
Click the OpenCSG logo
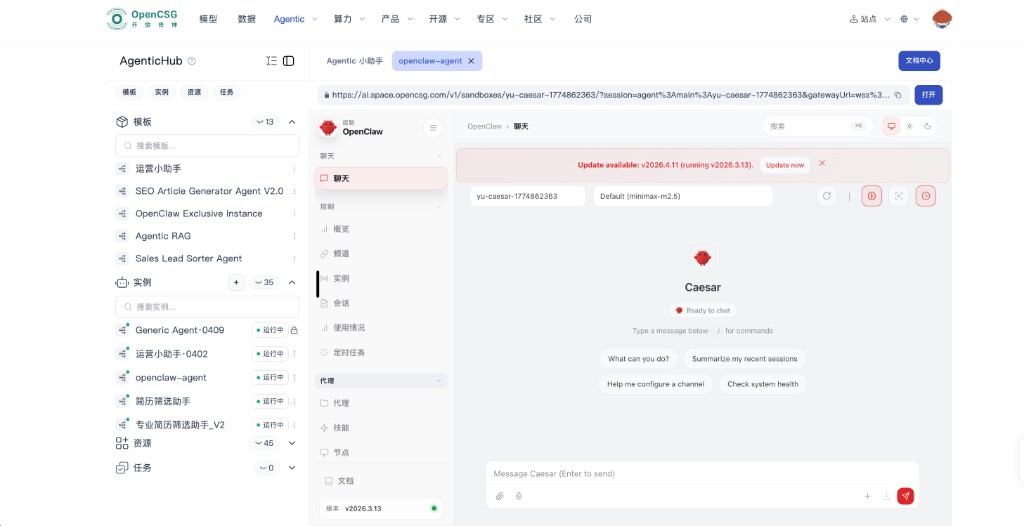tap(142, 19)
